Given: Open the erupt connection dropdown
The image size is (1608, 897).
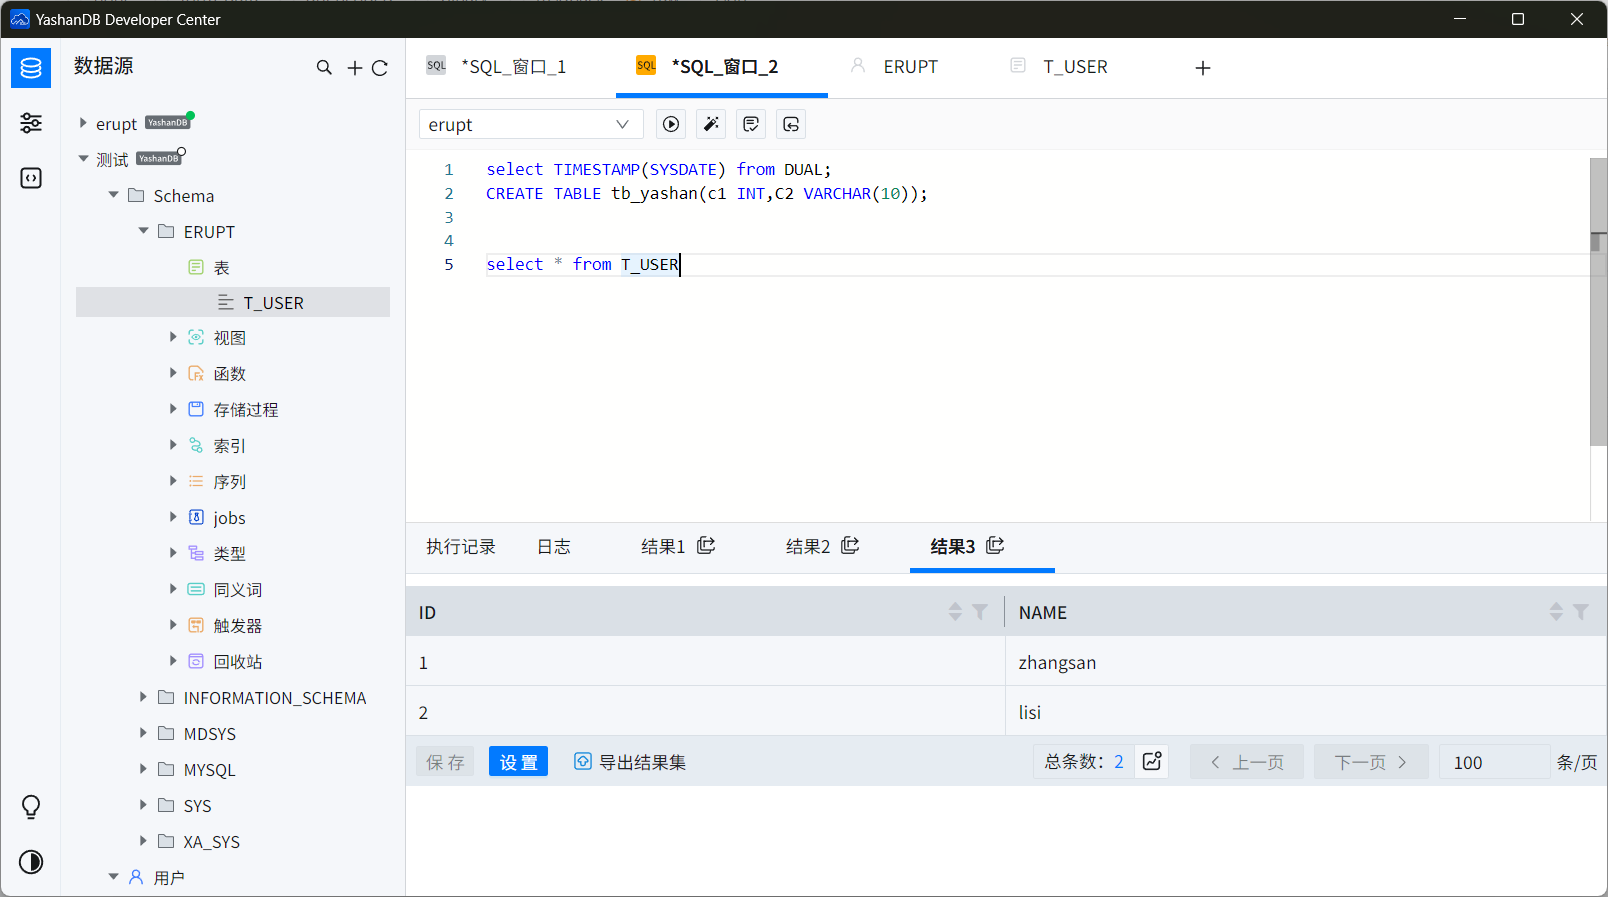Looking at the screenshot, I should [531, 124].
